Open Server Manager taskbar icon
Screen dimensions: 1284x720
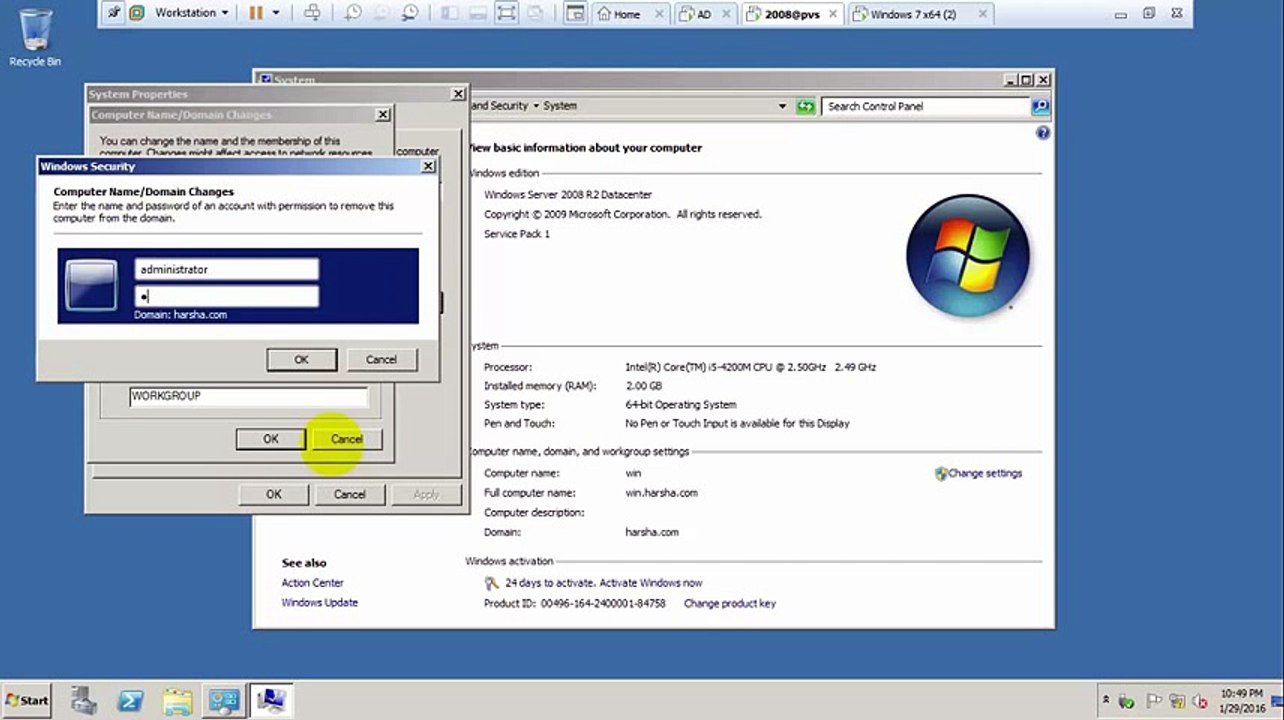pyautogui.click(x=85, y=701)
